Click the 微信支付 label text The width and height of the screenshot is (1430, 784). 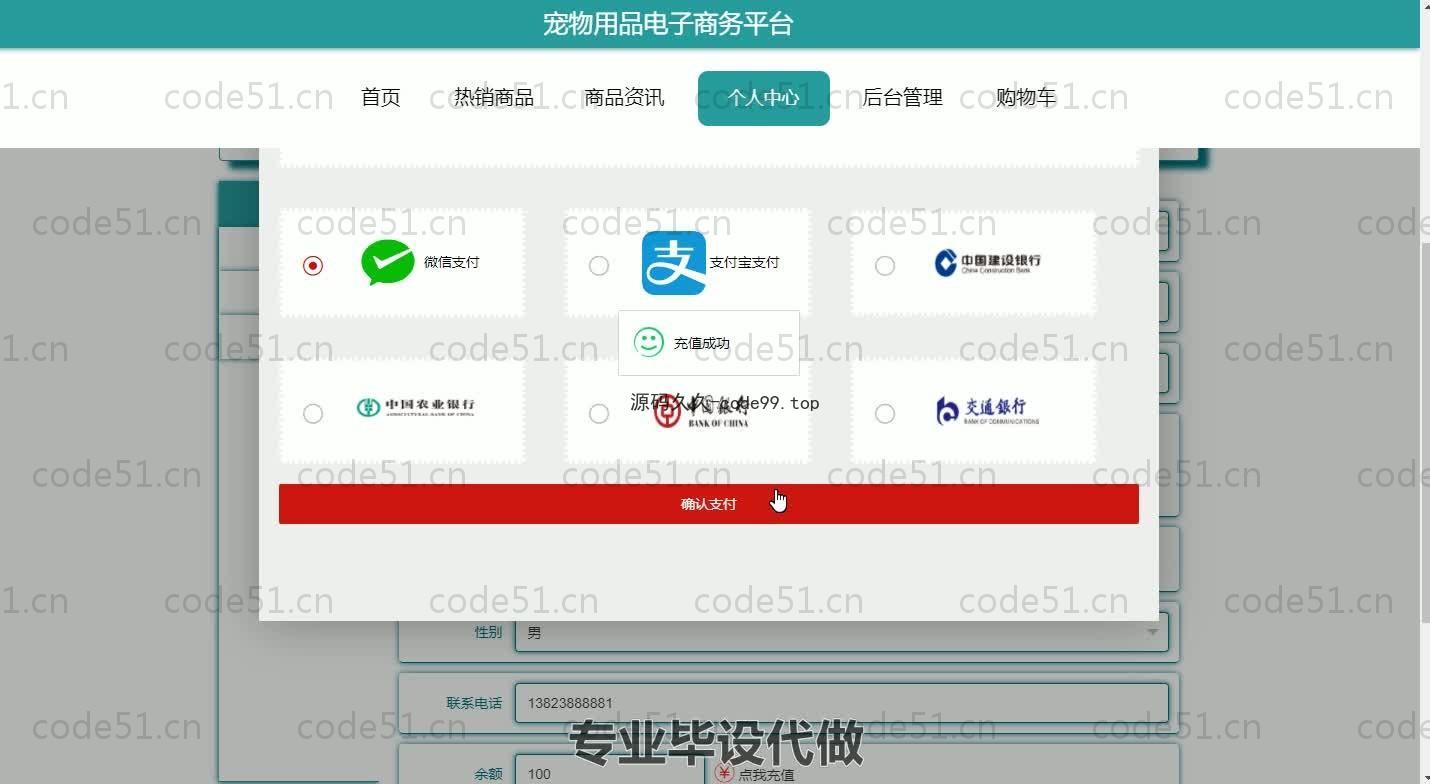(x=452, y=262)
